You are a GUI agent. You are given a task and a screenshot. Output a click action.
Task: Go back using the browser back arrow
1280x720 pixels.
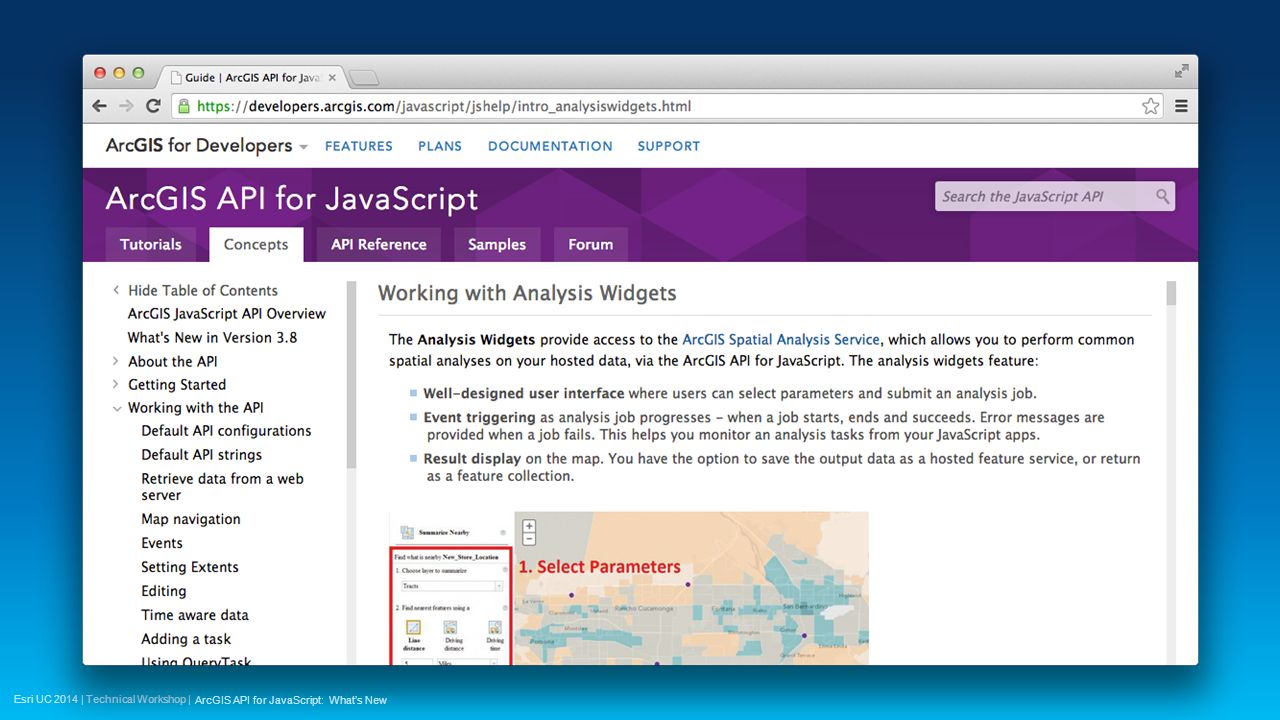click(x=99, y=106)
